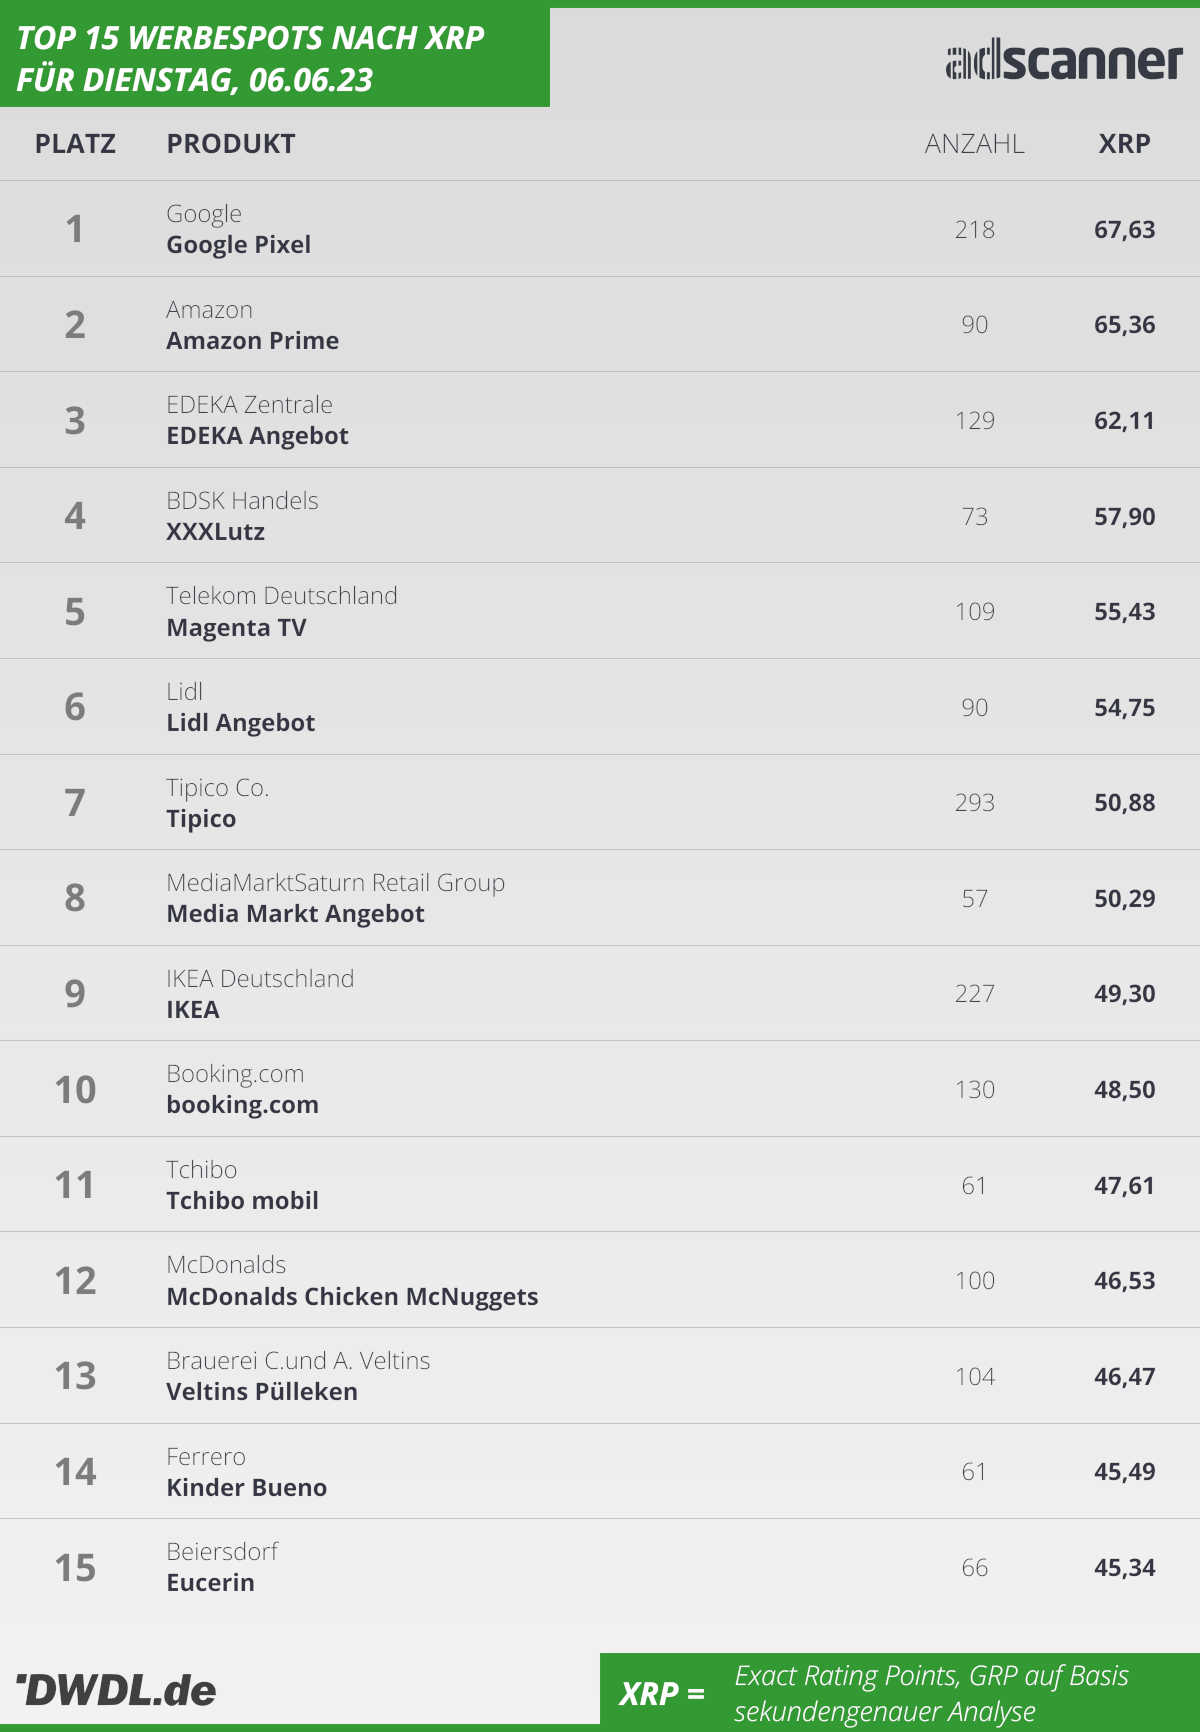The image size is (1200, 1732).
Task: Open the booking.com entry
Action: (600, 1089)
